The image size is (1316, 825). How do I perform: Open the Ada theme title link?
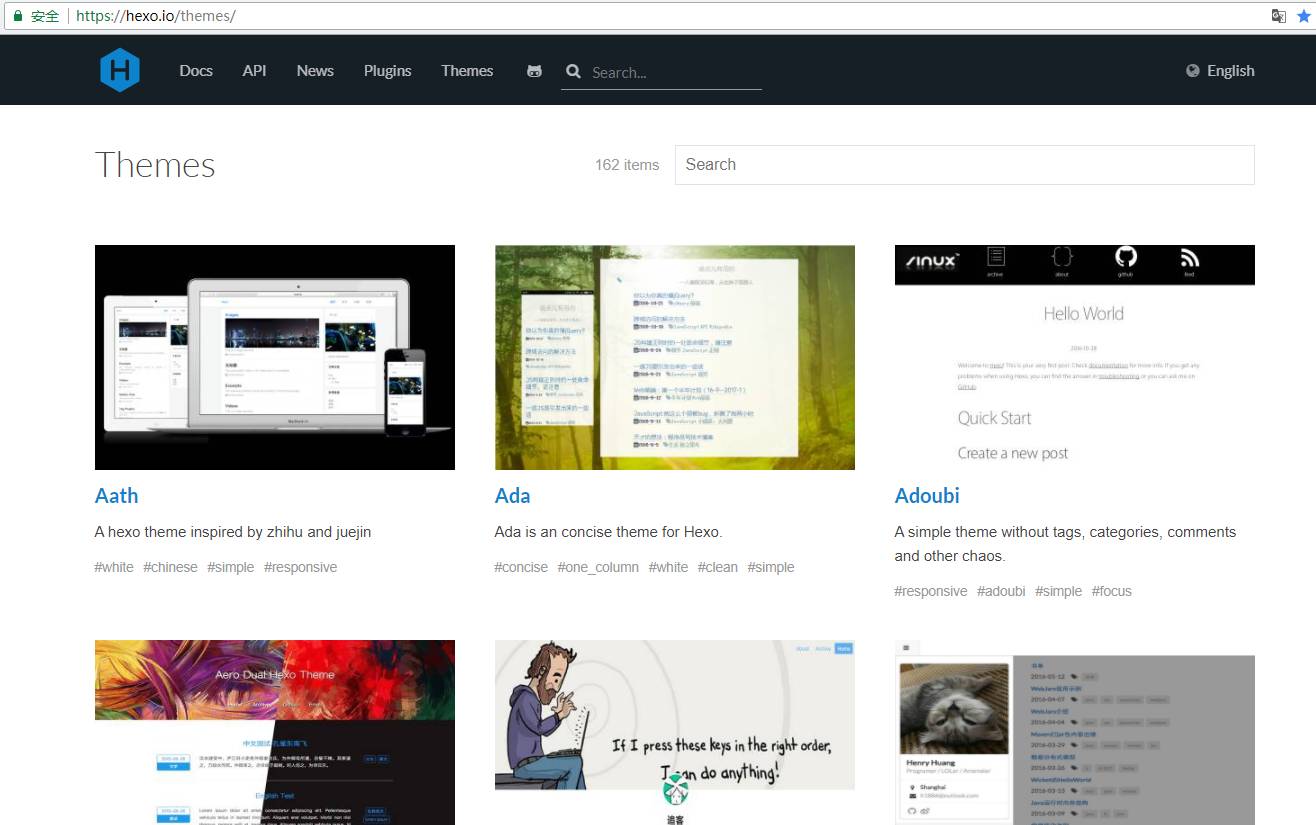(512, 496)
